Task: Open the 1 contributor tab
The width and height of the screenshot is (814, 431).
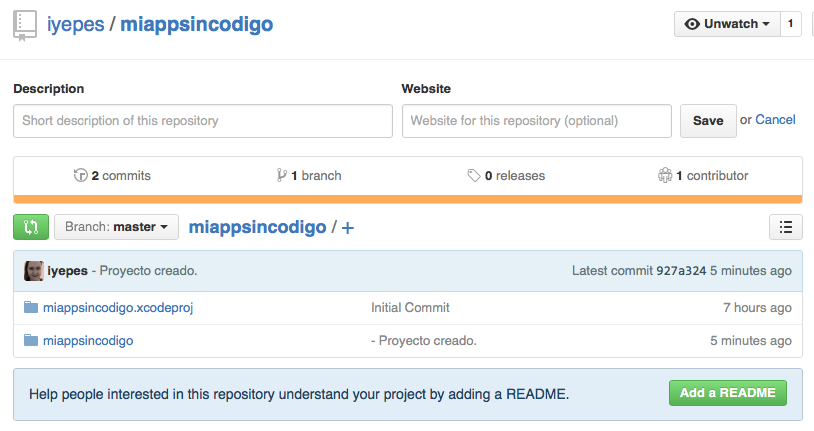Action: 703,176
